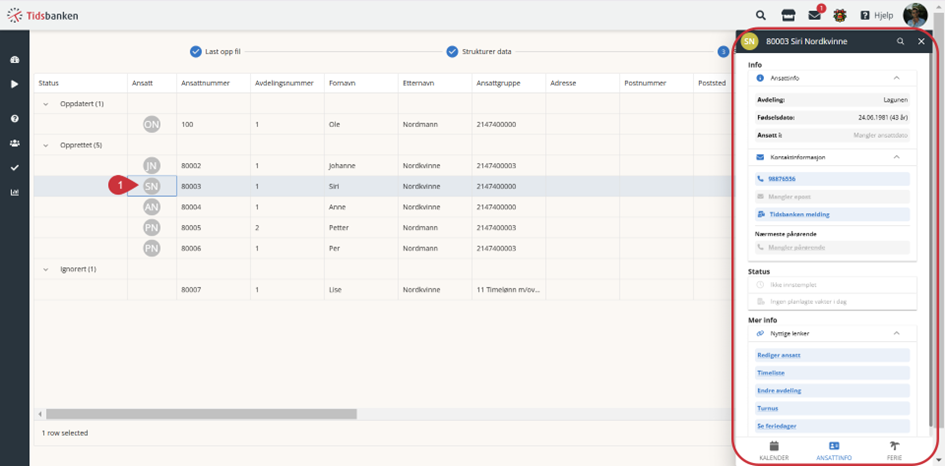Click the SN avatar in panel header

[749, 42]
